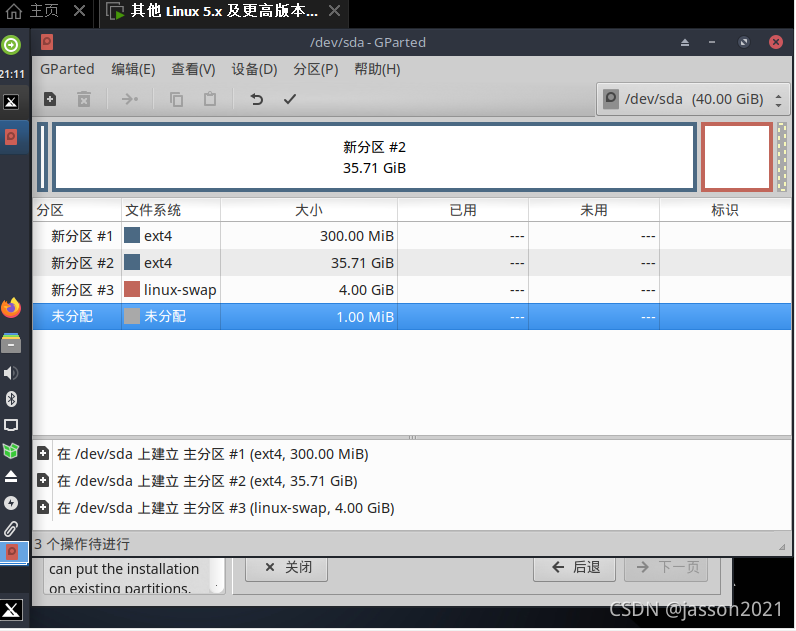Select pending operation 主分区 #3 (linux-swap, 4.00 GiB)
Screen dimensions: 796x631
(x=226, y=508)
